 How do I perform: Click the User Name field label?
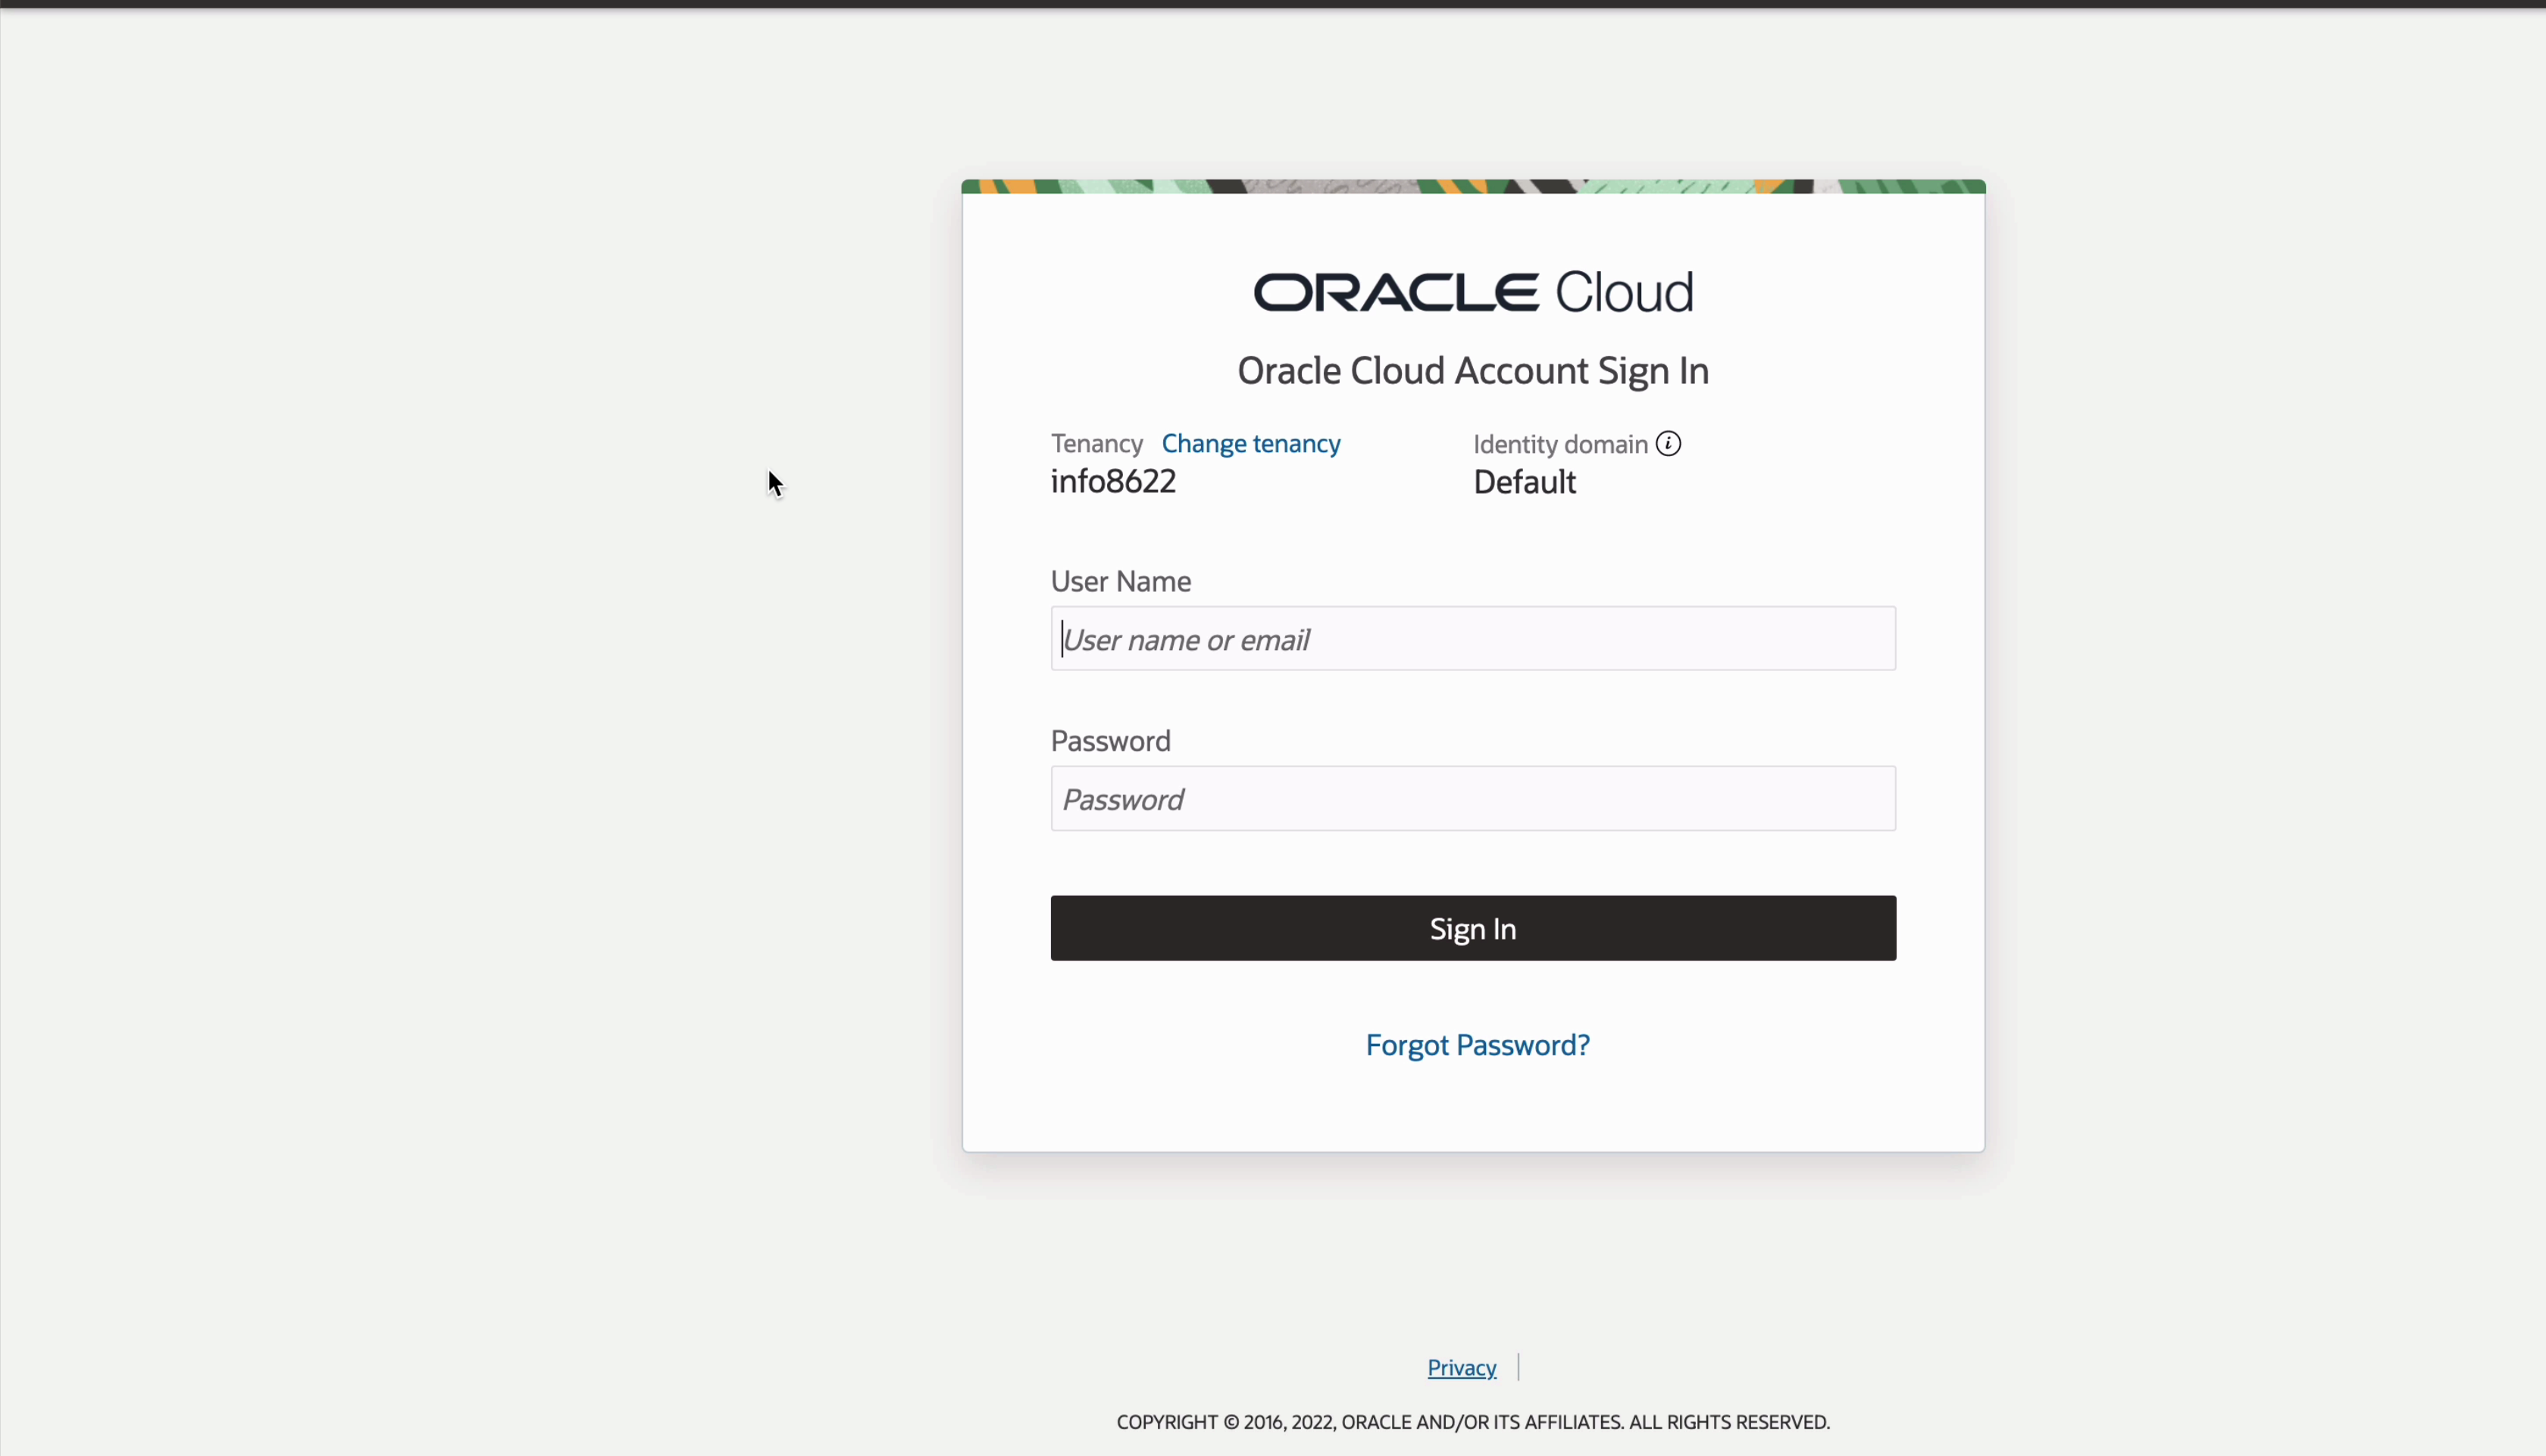(1120, 581)
